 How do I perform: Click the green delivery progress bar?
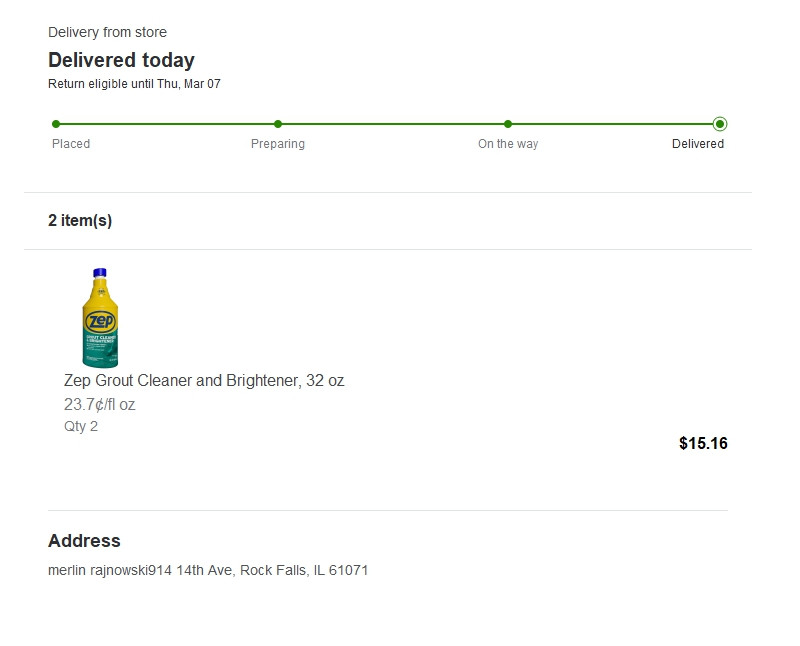tap(390, 124)
